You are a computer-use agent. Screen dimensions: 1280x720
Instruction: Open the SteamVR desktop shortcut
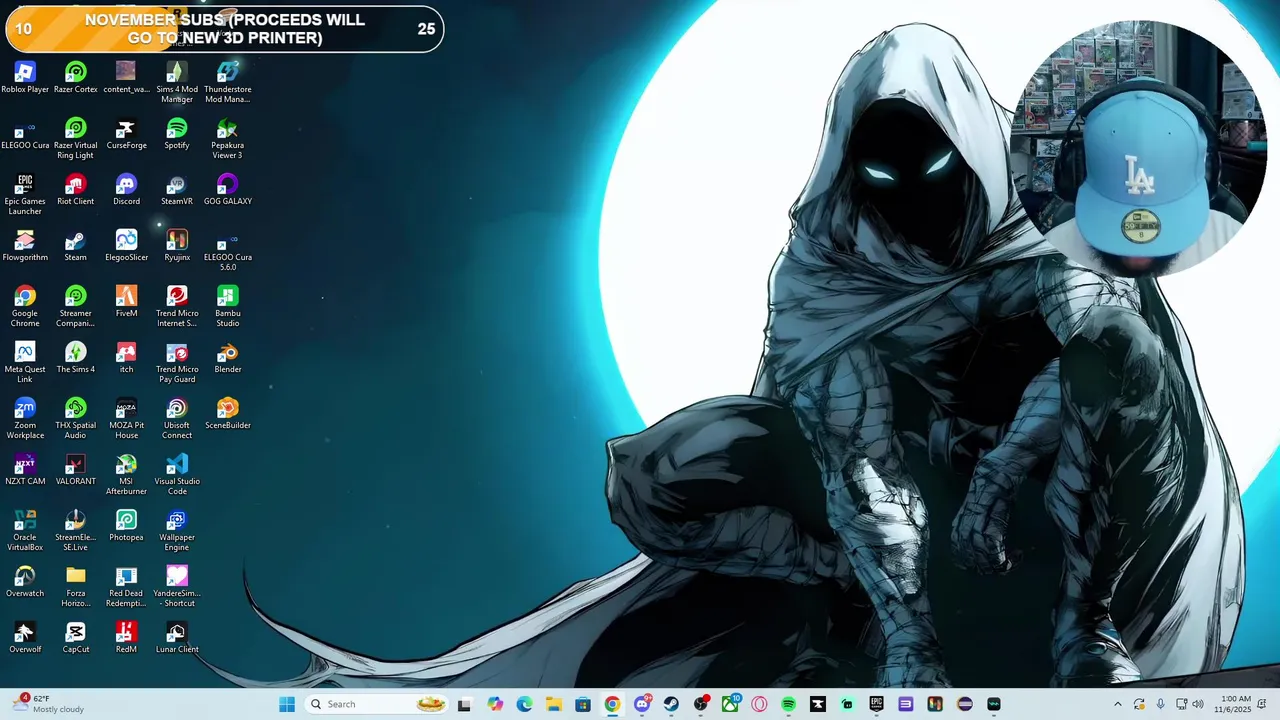[177, 190]
